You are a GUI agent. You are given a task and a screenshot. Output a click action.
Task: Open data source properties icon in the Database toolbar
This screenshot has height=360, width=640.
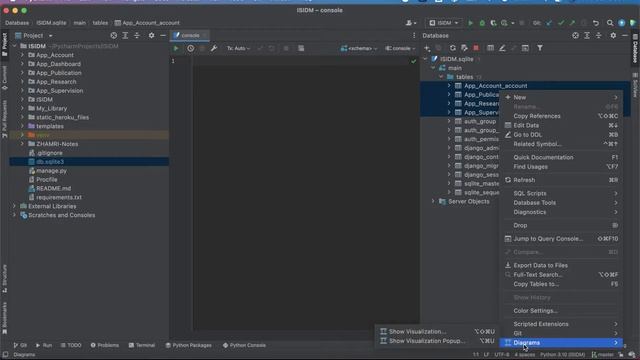(x=464, y=48)
